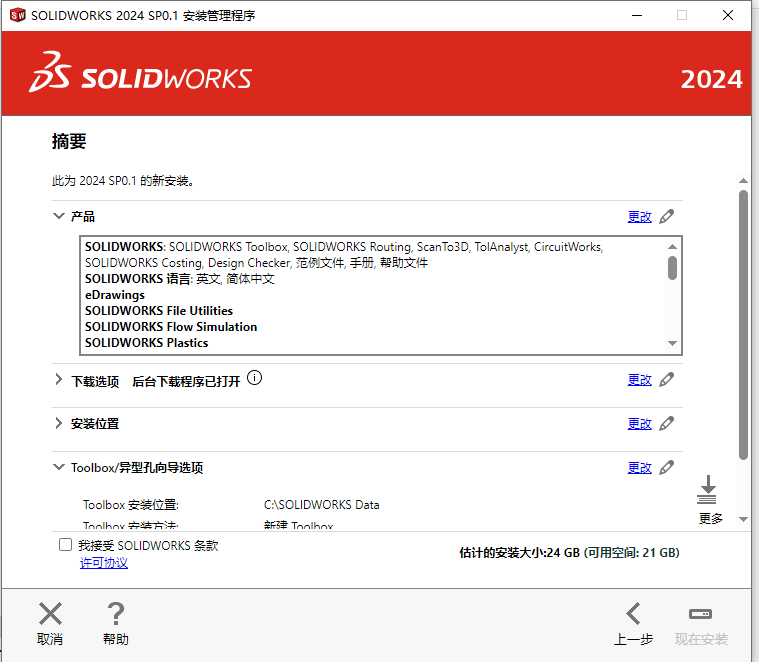Select eDrawings in the product list
759x662 pixels.
[x=115, y=295]
